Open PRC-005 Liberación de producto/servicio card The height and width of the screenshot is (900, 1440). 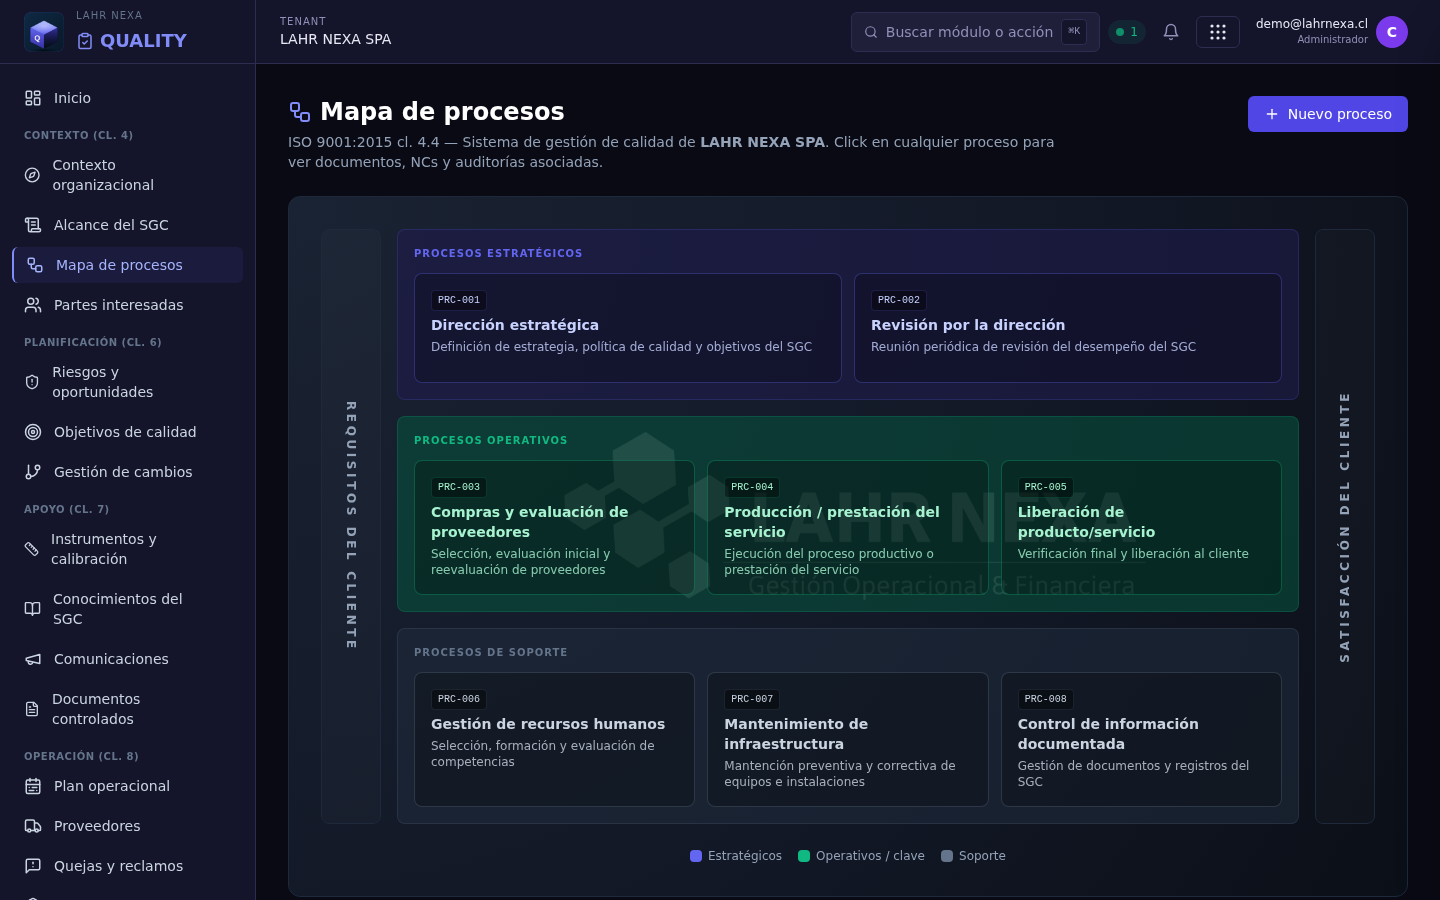click(x=1141, y=528)
